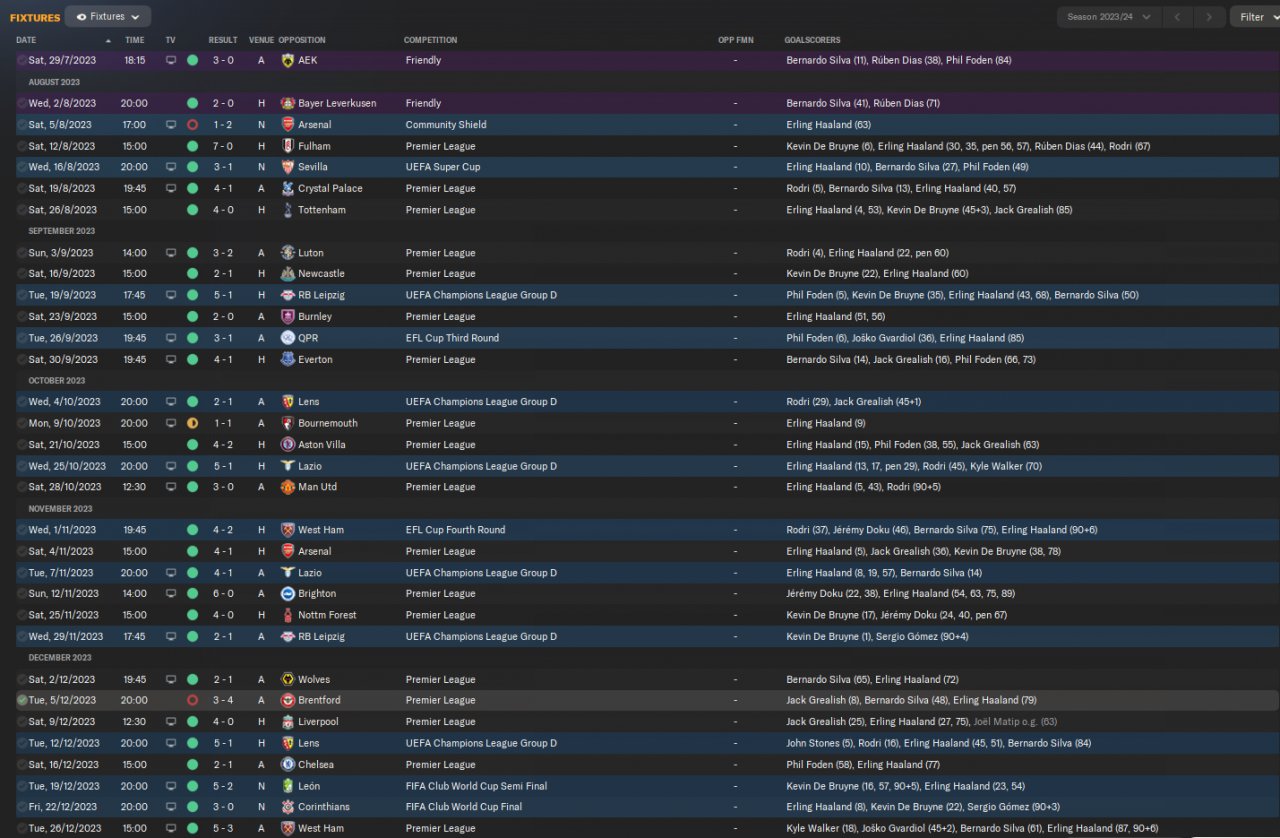Screen dimensions: 1280x838
Task: Click the Man Utd club badge
Action: 288,487
